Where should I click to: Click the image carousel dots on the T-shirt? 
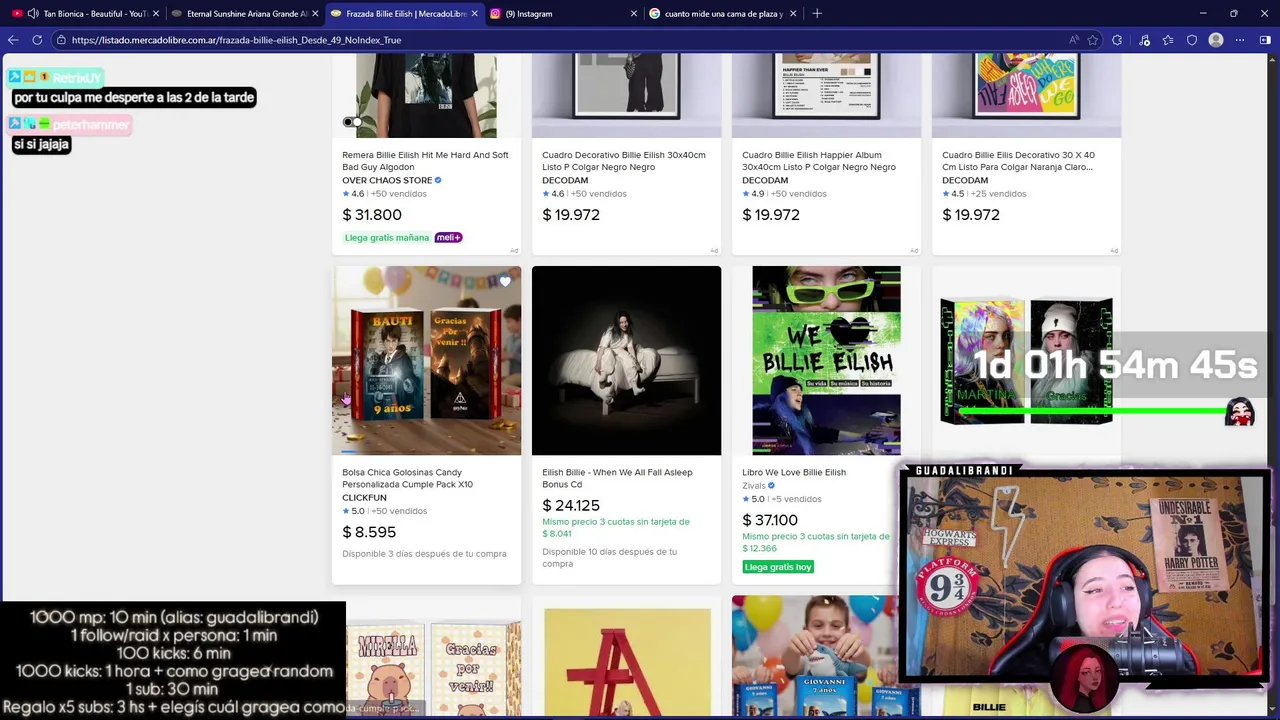click(x=352, y=122)
